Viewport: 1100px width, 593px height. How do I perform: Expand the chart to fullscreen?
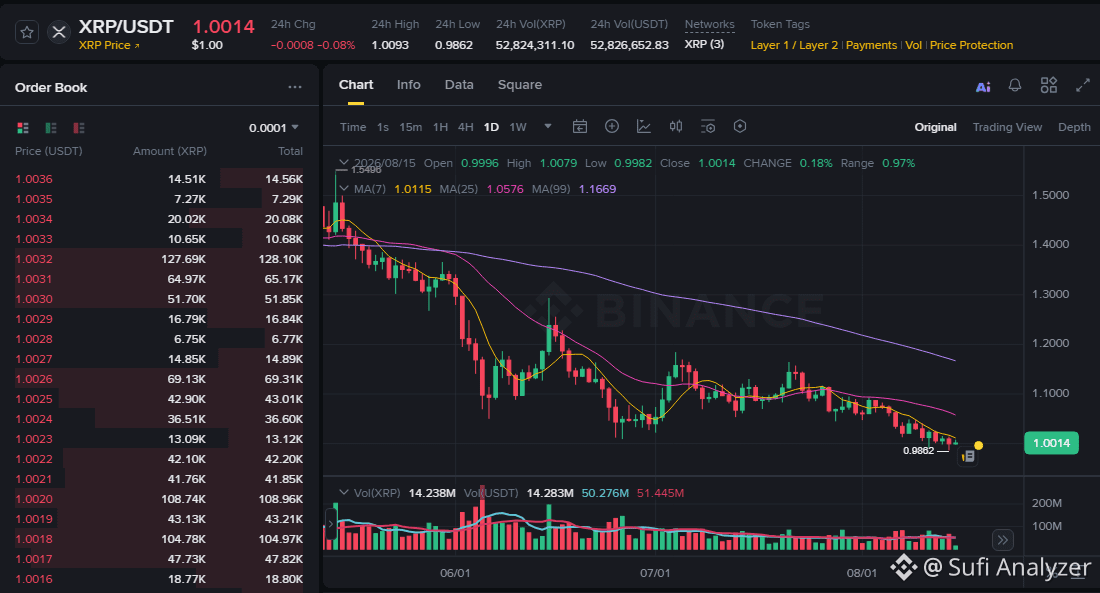(x=1083, y=86)
